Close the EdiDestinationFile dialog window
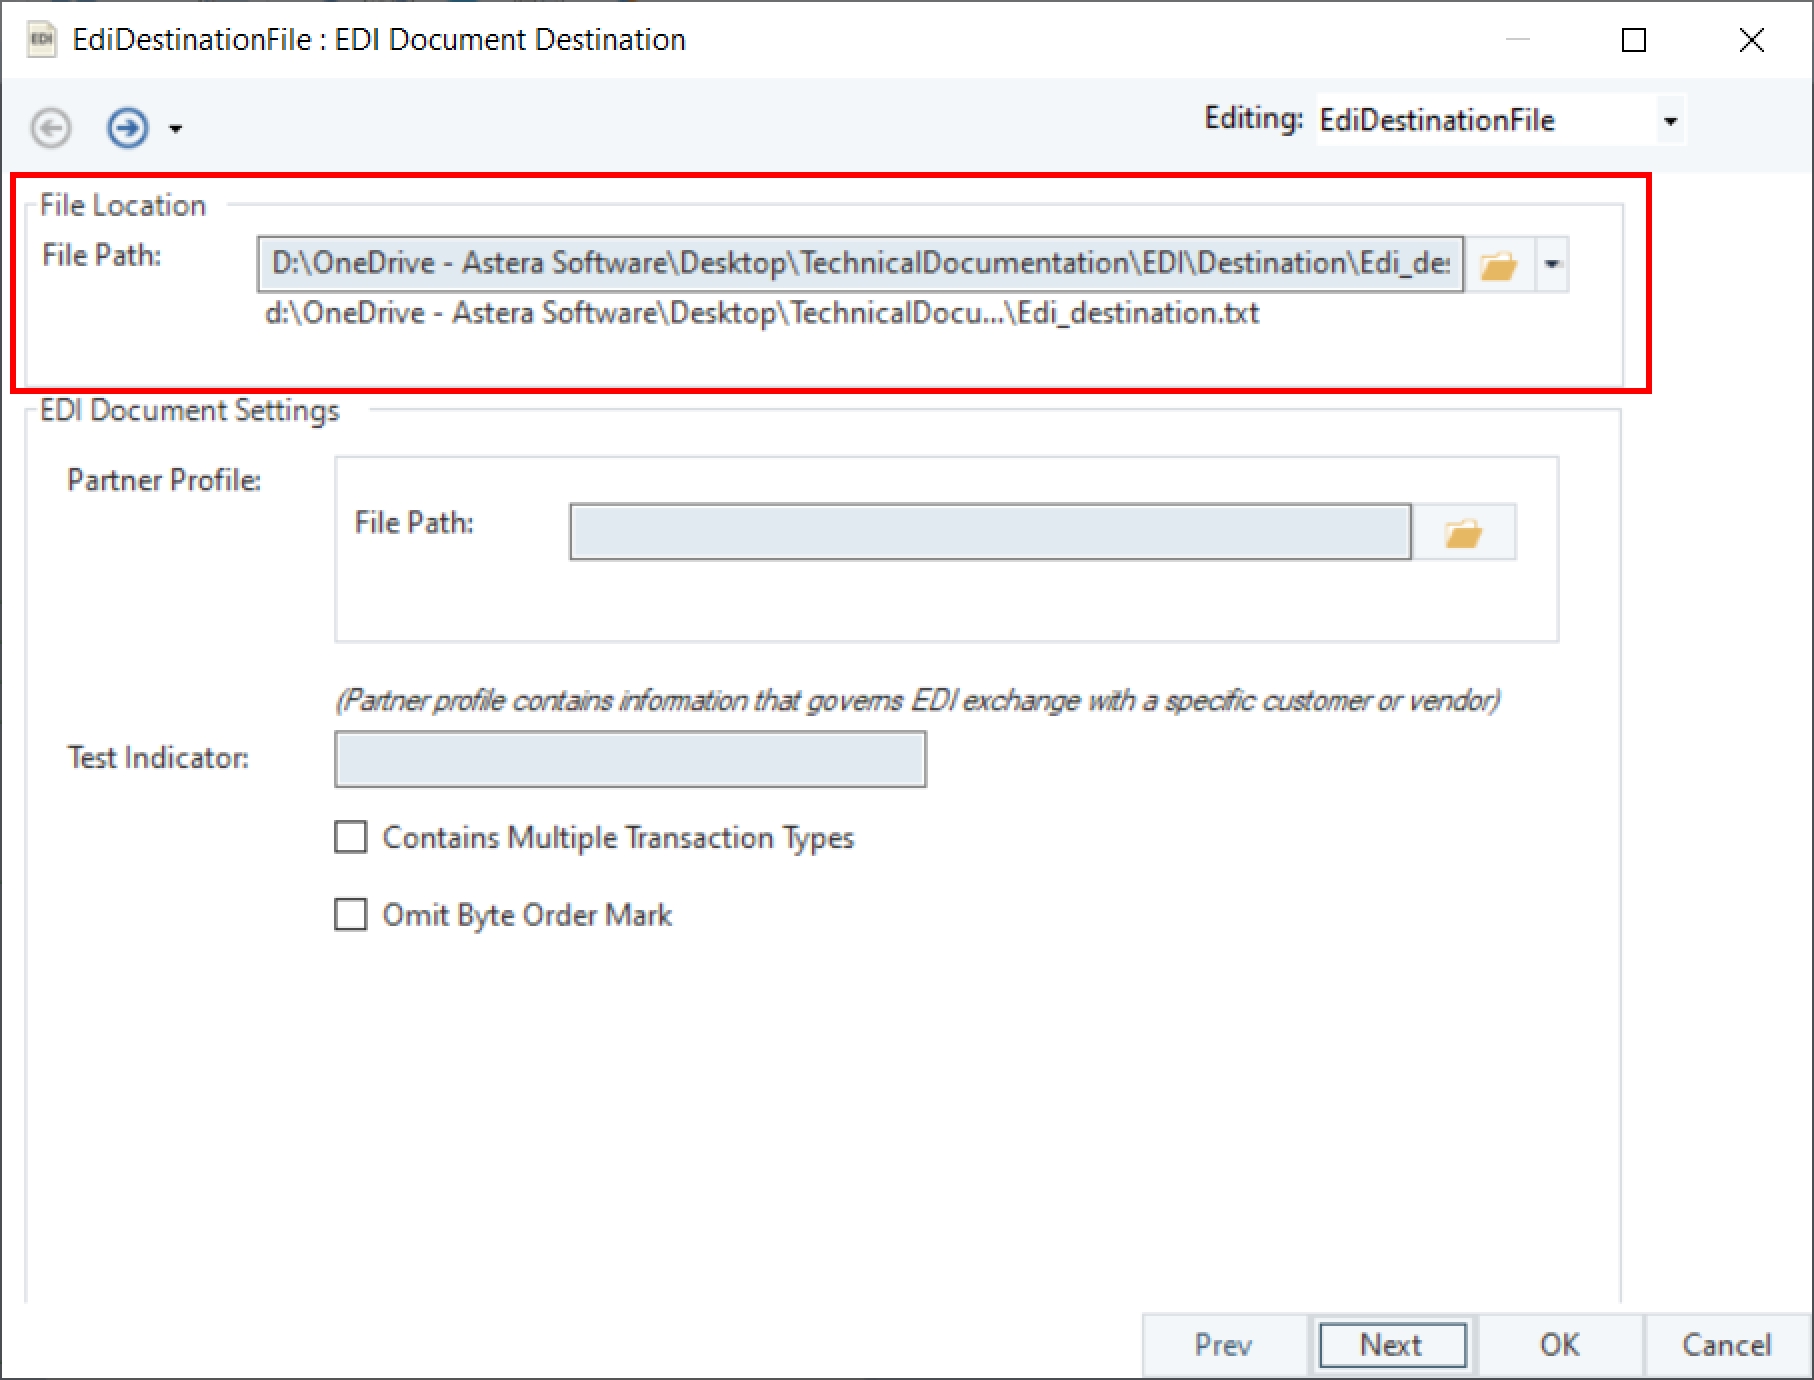This screenshot has width=1814, height=1380. coord(1751,40)
